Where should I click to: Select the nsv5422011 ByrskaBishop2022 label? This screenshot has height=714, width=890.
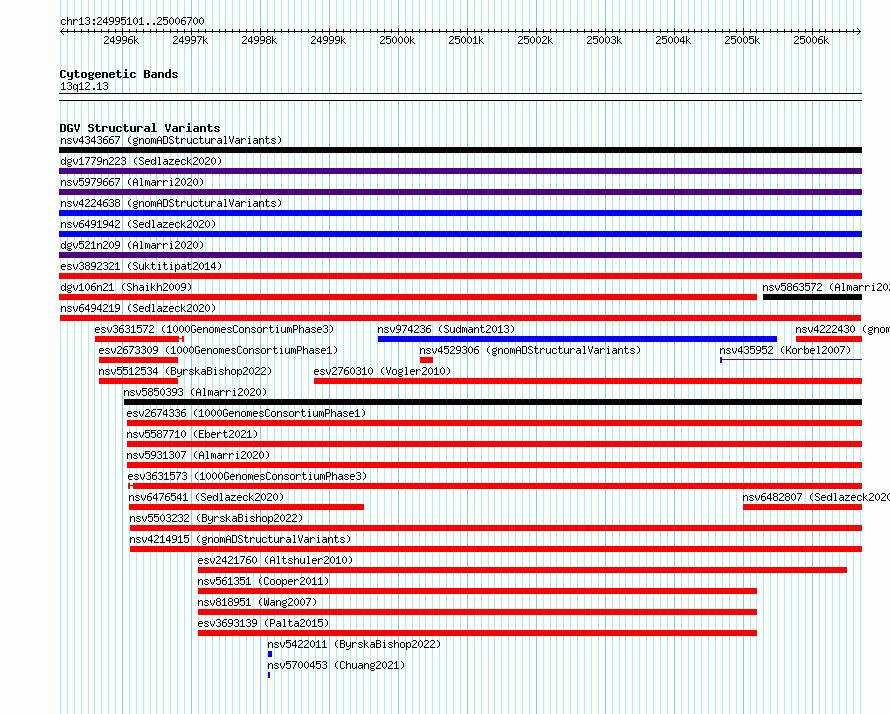354,644
